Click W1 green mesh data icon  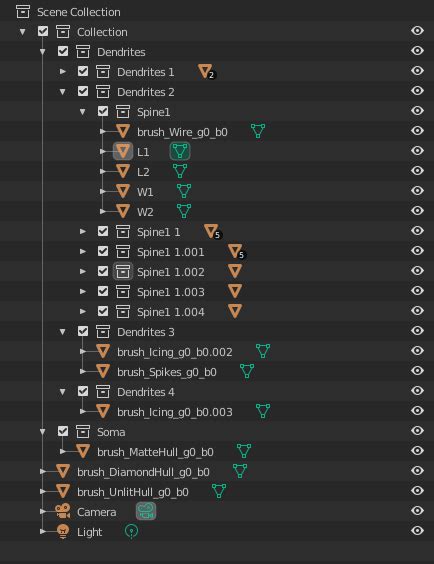tap(184, 191)
